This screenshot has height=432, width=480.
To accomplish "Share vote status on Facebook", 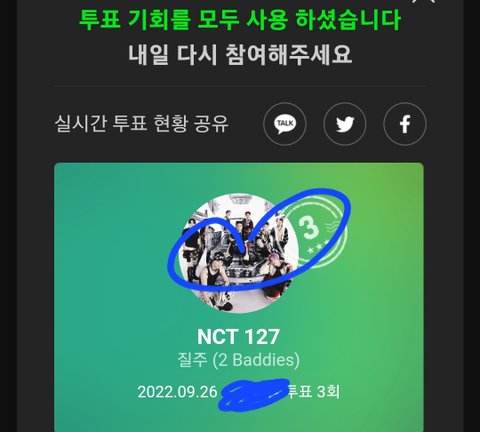I will point(405,124).
